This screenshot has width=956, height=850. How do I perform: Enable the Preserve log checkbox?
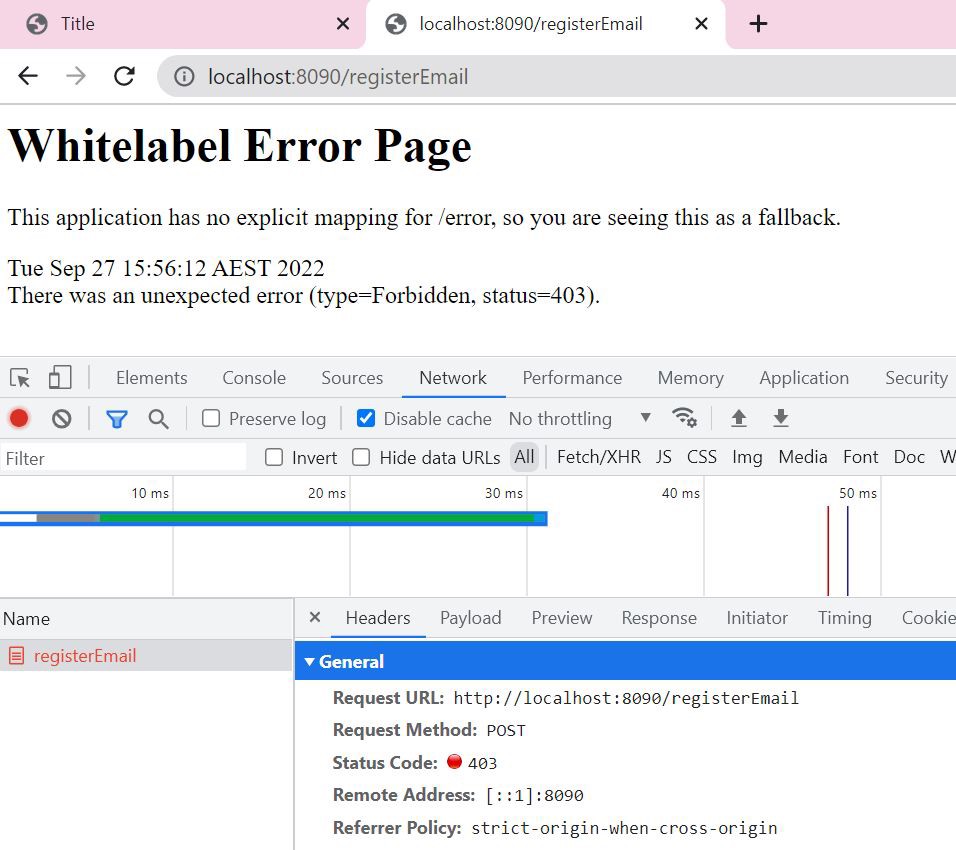coord(211,418)
